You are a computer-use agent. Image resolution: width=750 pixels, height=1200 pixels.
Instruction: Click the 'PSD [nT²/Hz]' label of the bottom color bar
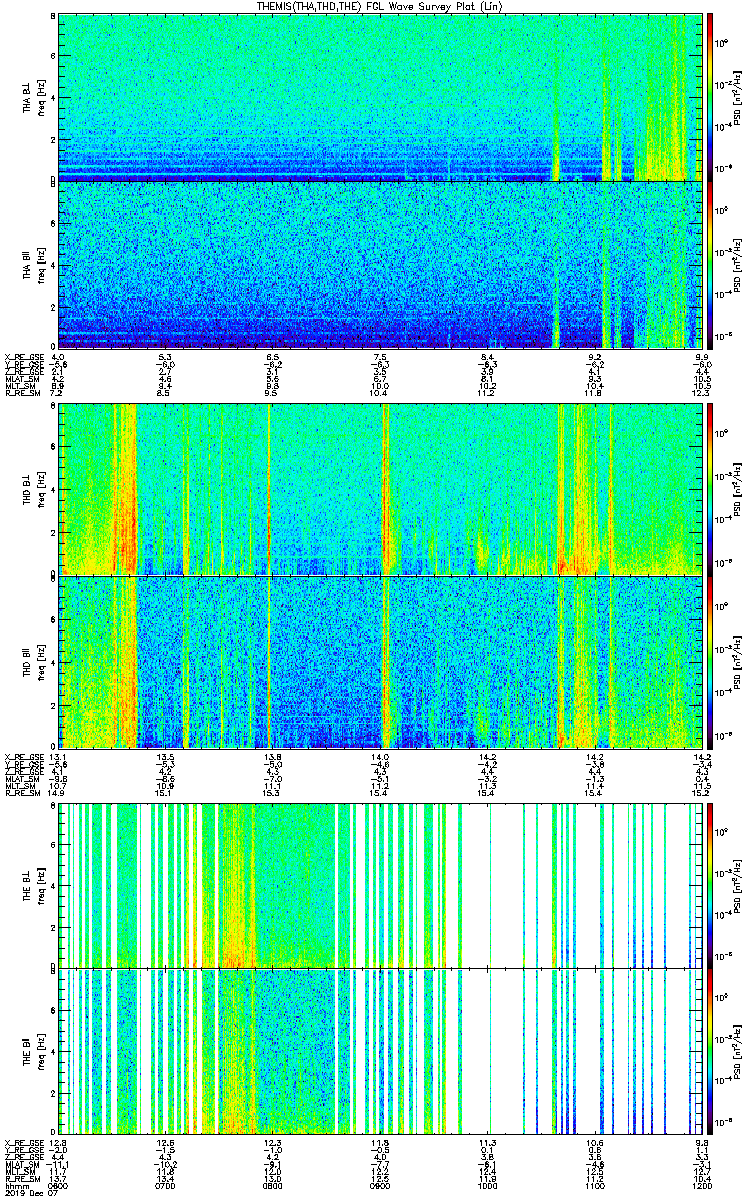pos(738,1052)
